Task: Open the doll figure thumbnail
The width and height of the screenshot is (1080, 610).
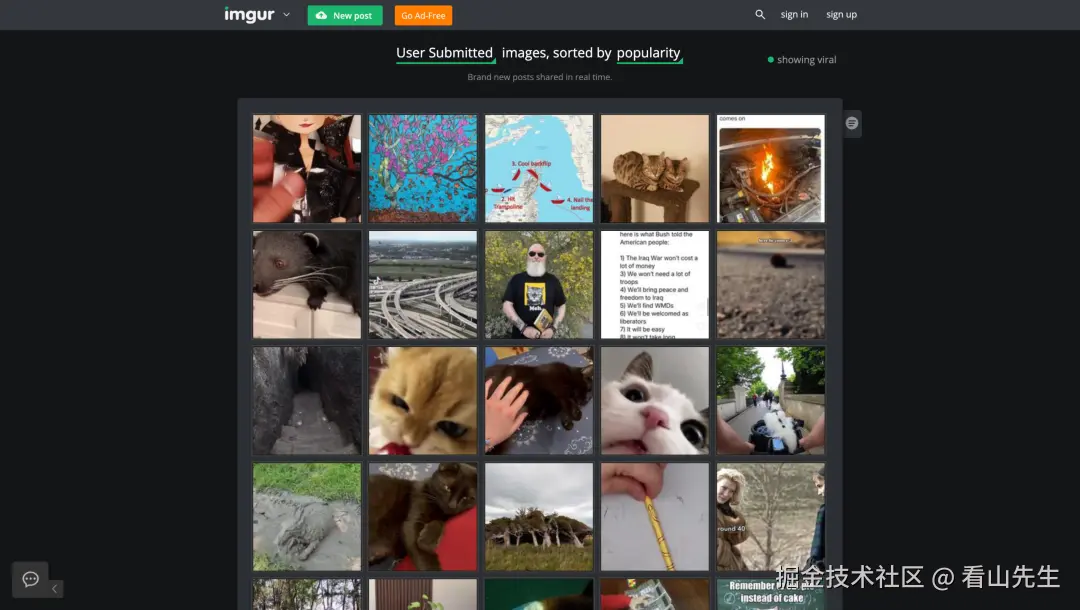Action: click(x=307, y=169)
